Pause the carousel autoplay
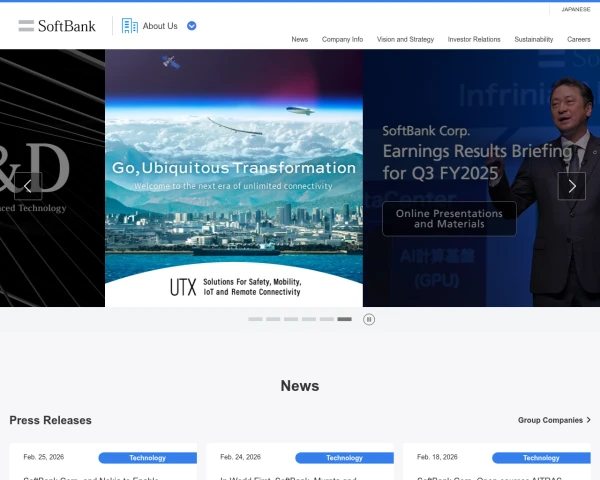This screenshot has height=480, width=600. click(369, 319)
